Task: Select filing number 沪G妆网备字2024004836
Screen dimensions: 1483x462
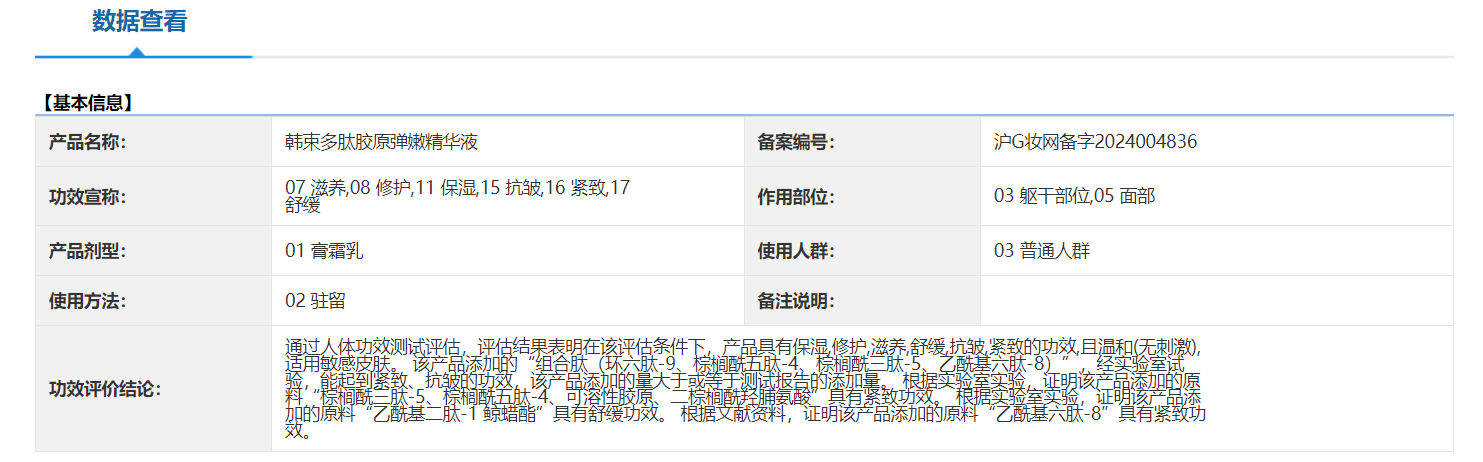Action: tap(1095, 142)
